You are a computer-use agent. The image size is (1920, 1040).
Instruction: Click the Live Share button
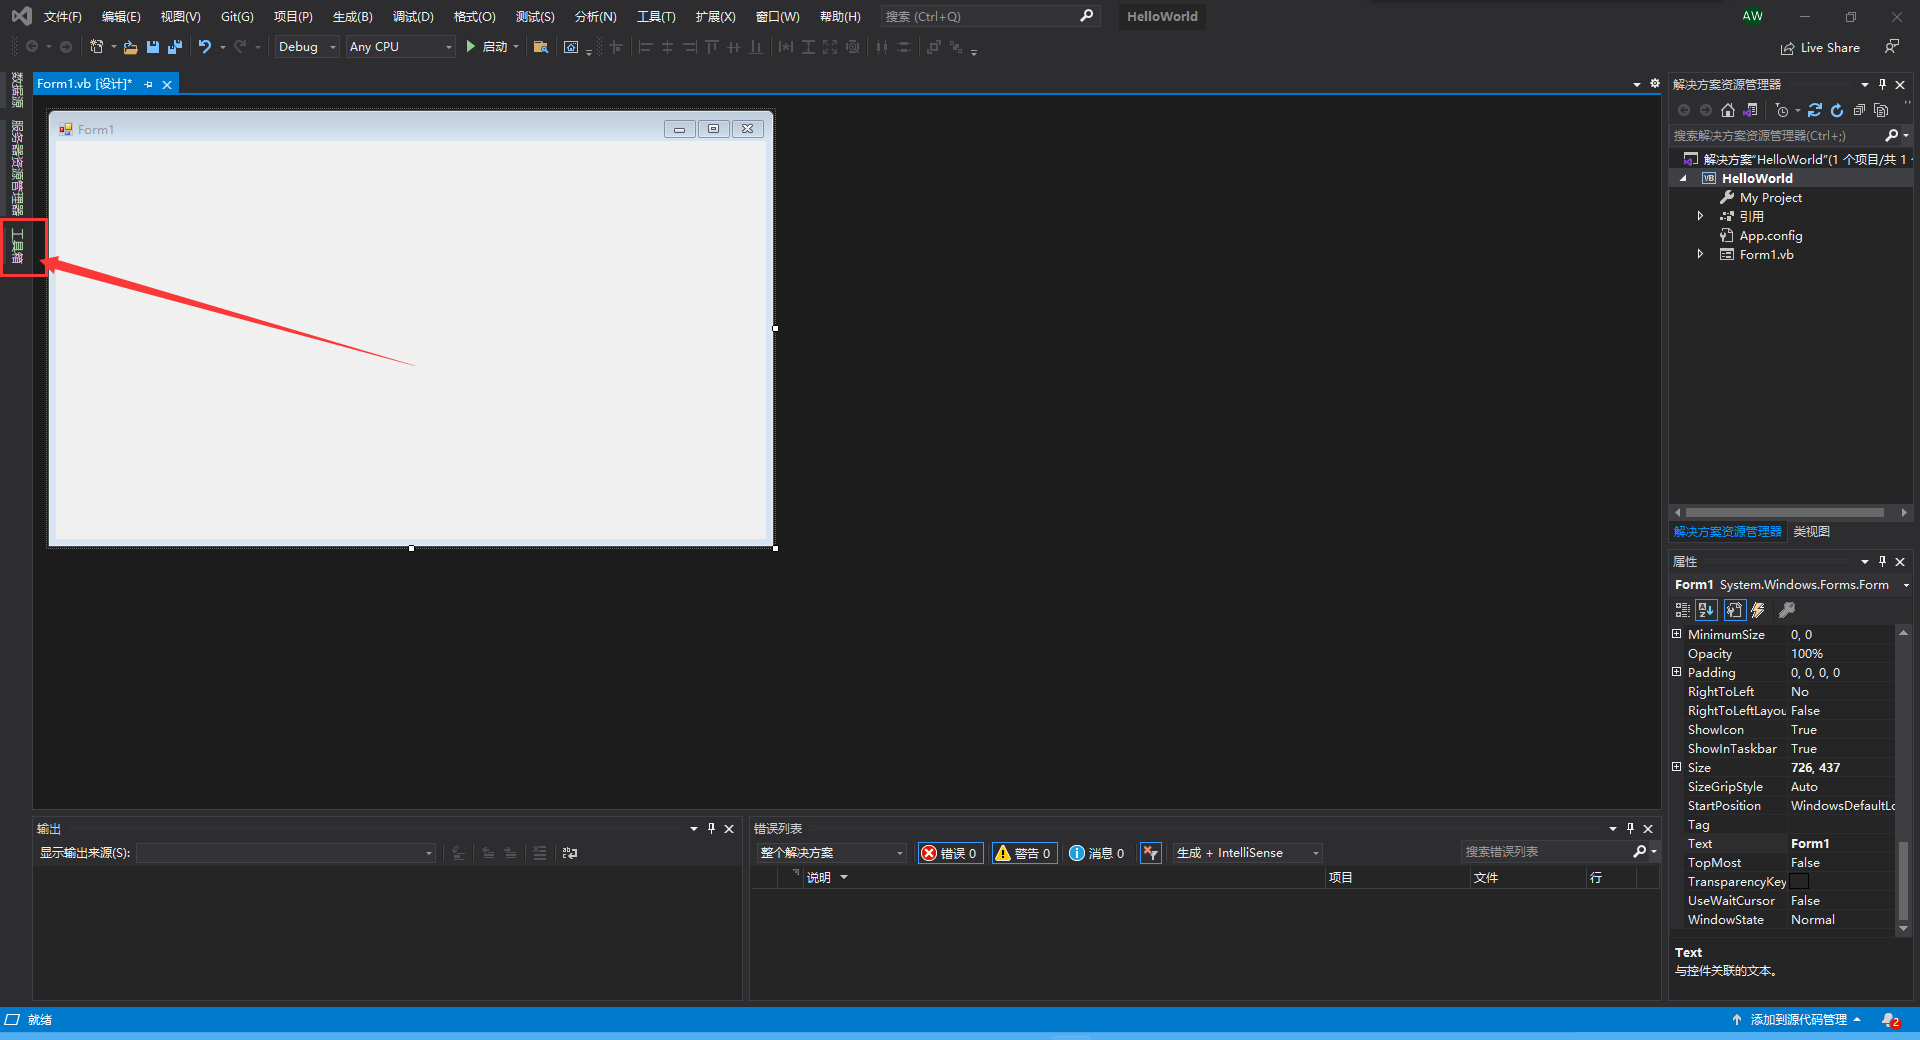click(x=1820, y=48)
